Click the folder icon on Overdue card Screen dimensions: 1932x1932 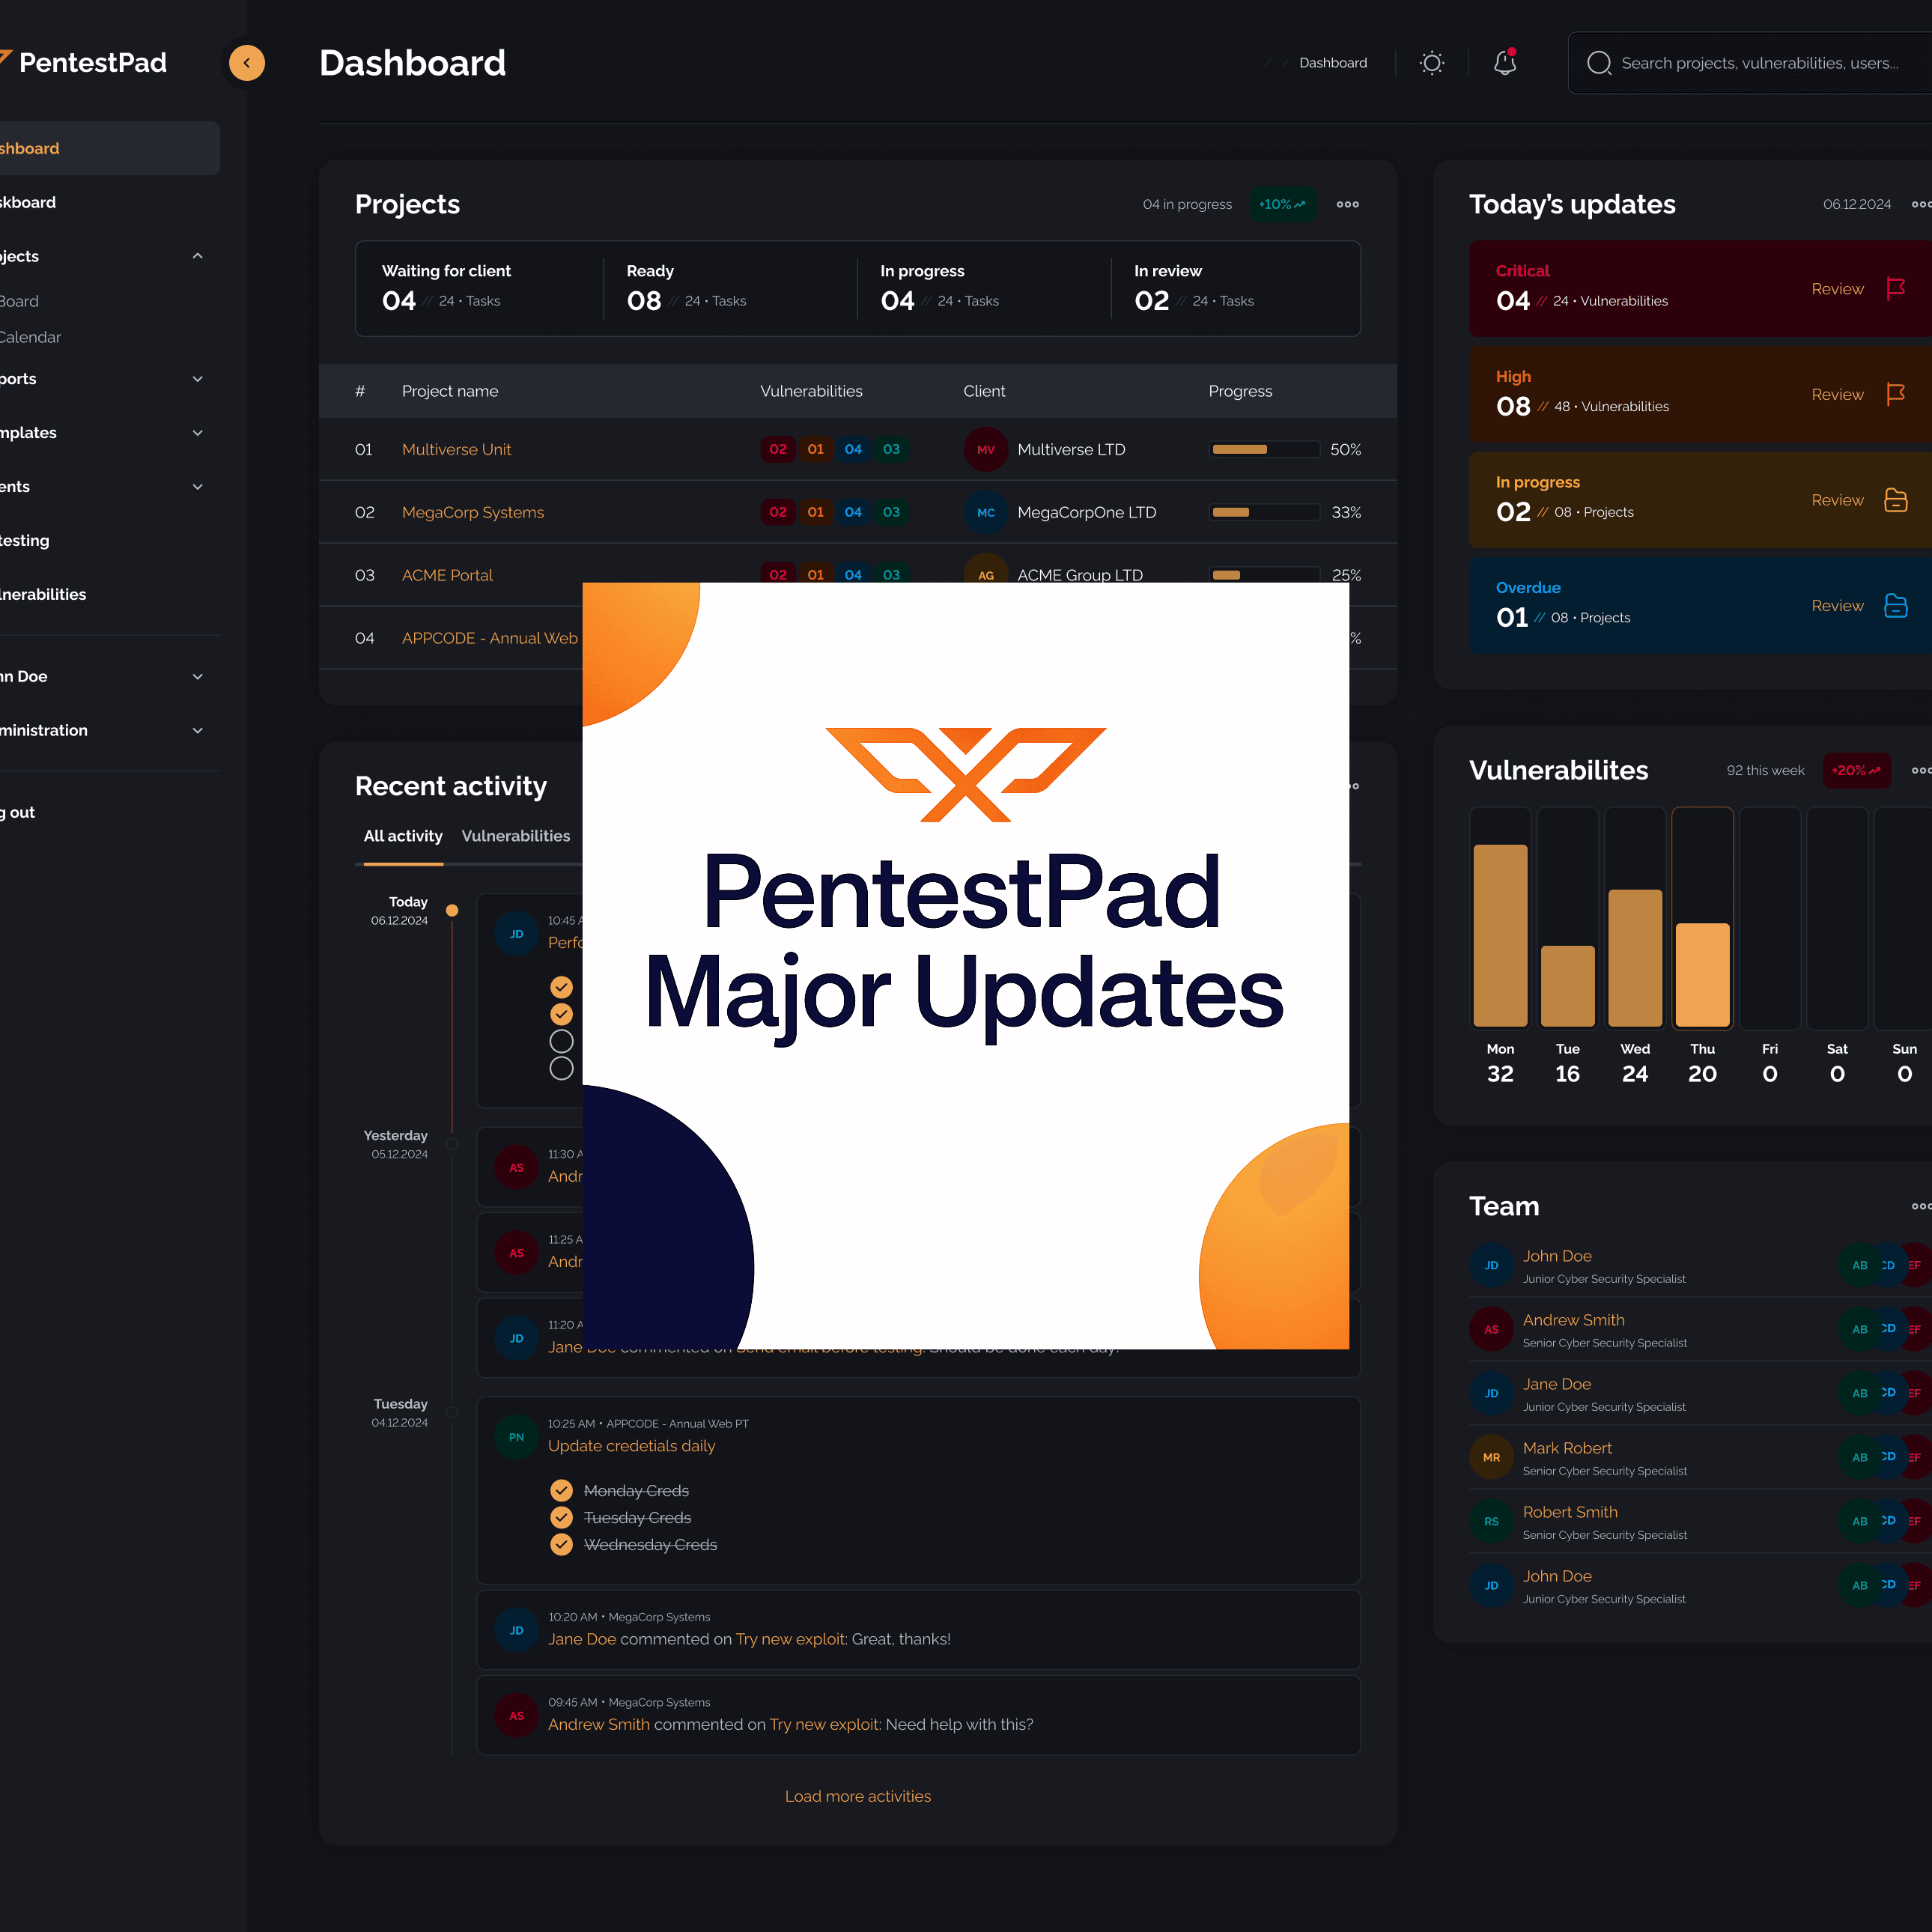[1896, 605]
